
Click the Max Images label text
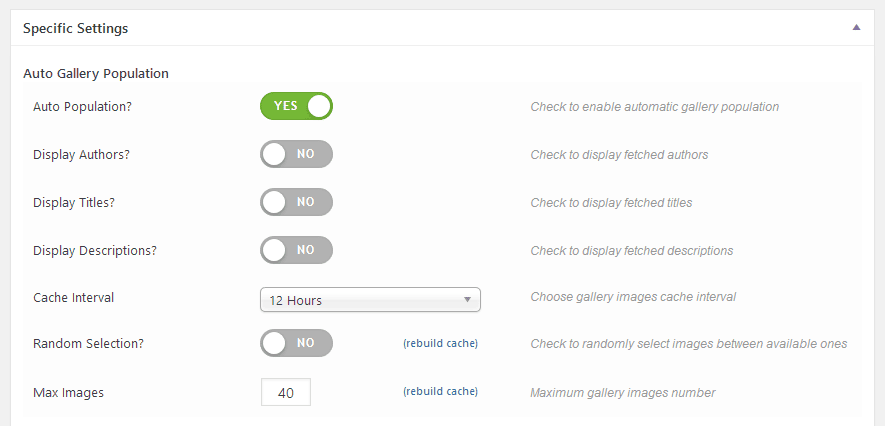[x=68, y=393]
